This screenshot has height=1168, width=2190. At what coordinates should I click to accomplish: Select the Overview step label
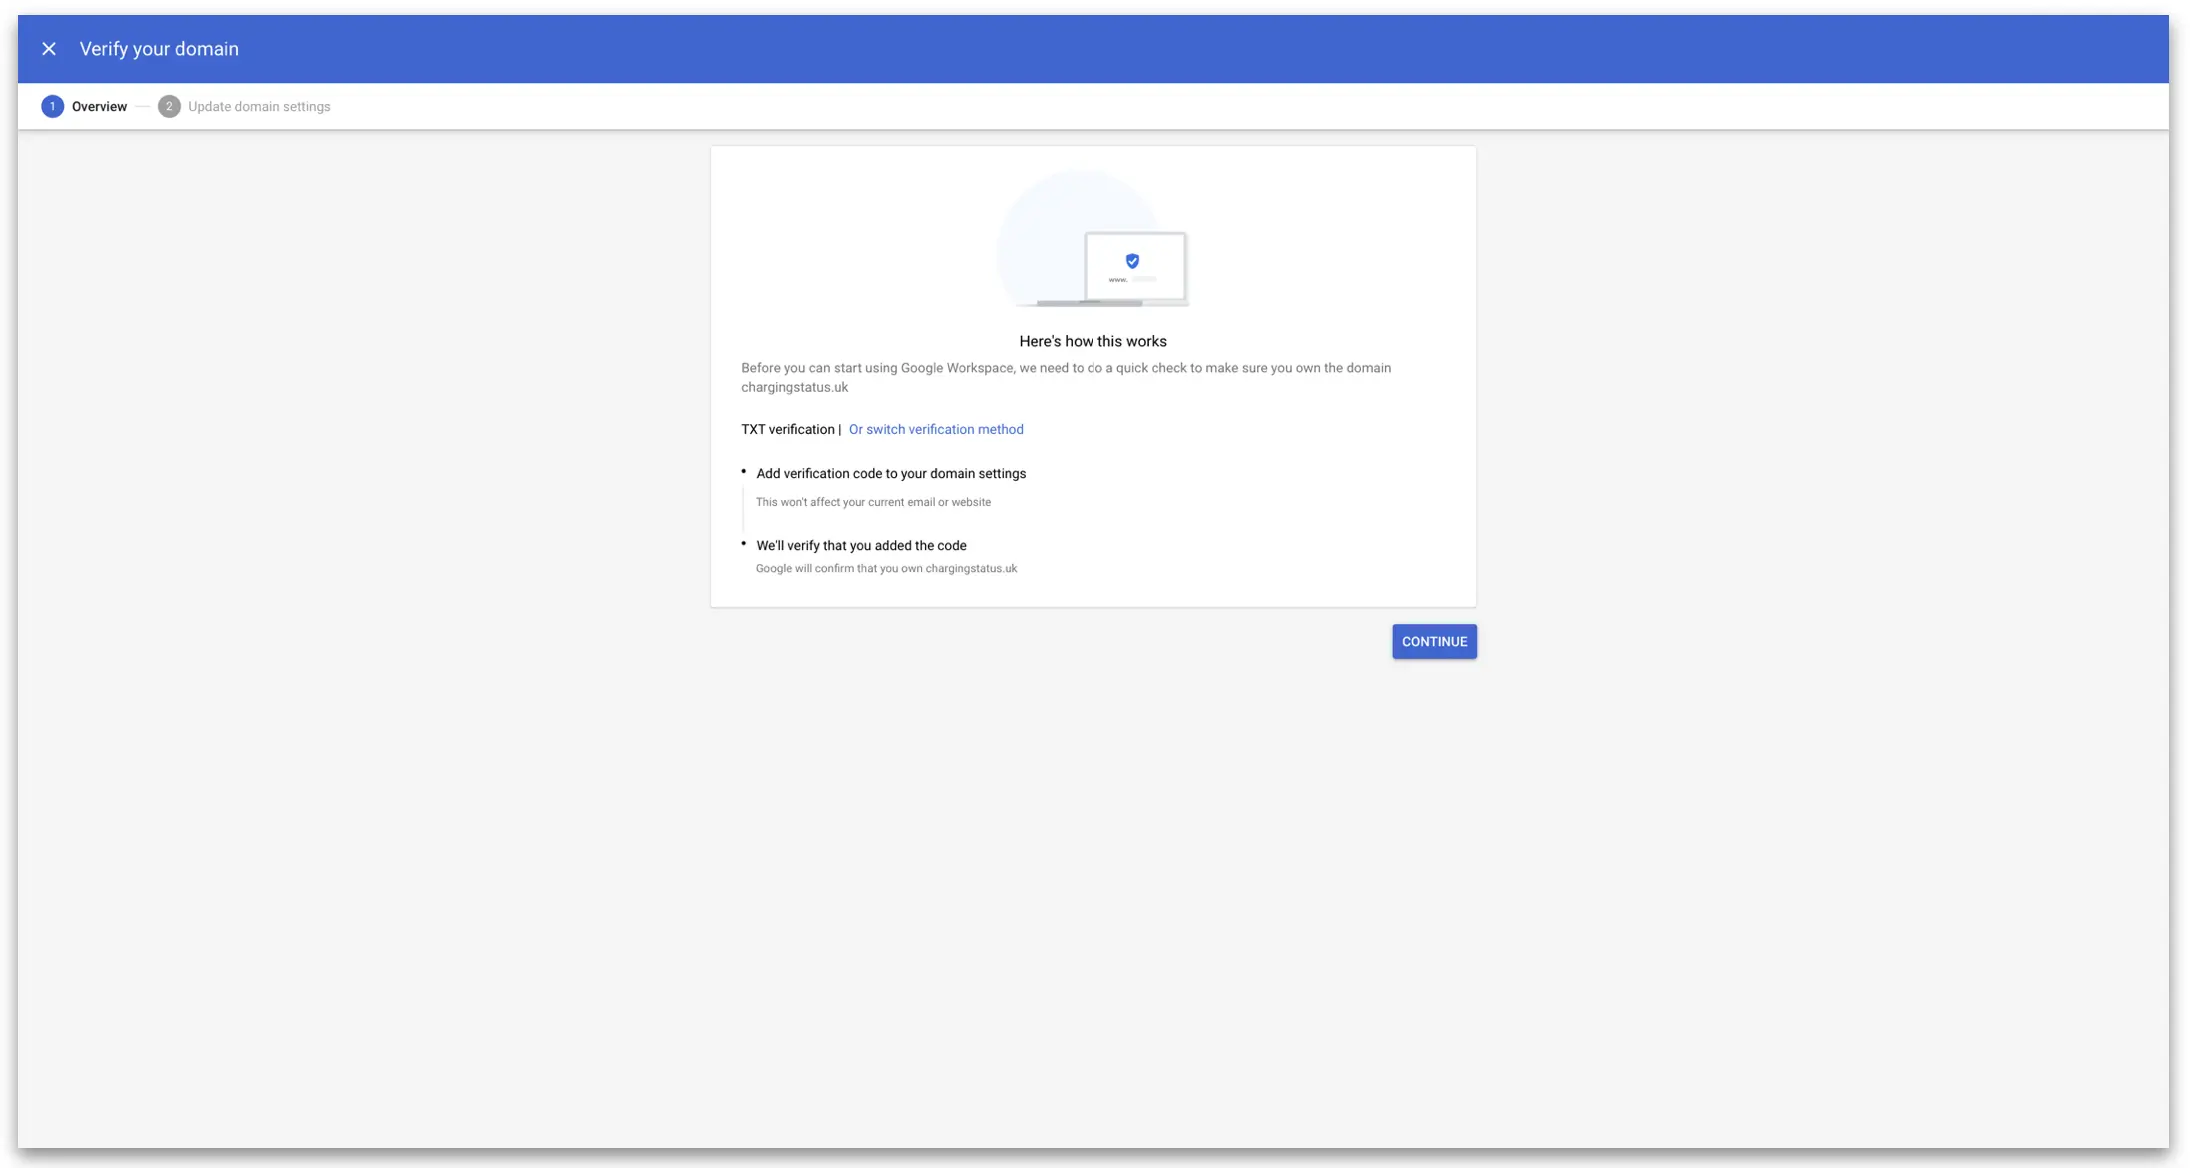tap(99, 106)
